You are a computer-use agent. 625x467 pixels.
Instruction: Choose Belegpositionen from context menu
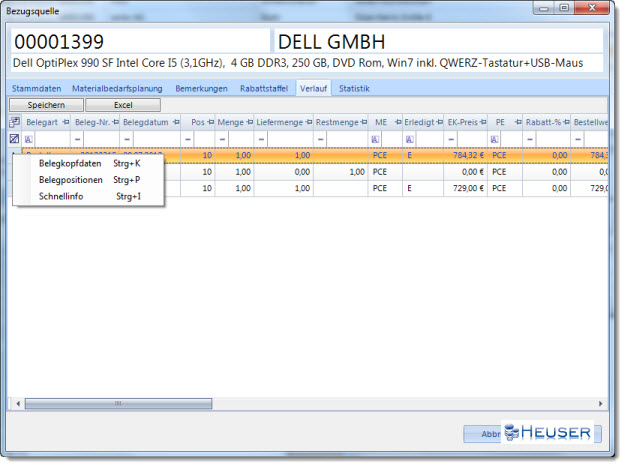click(88, 180)
